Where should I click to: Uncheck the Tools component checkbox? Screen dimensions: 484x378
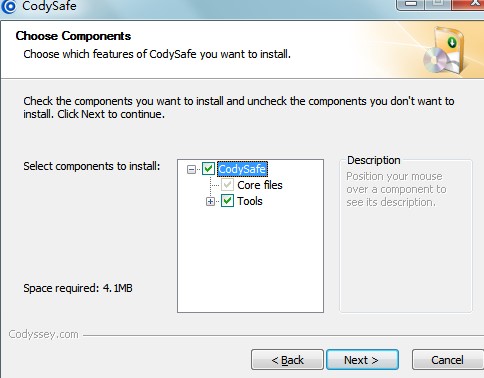(x=227, y=201)
